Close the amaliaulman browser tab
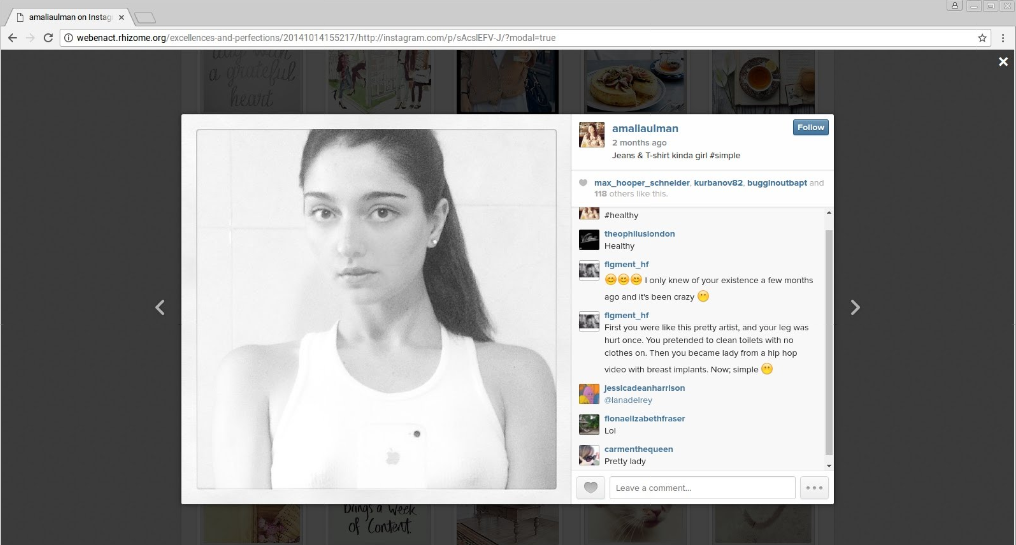Image resolution: width=1016 pixels, height=545 pixels. [121, 17]
